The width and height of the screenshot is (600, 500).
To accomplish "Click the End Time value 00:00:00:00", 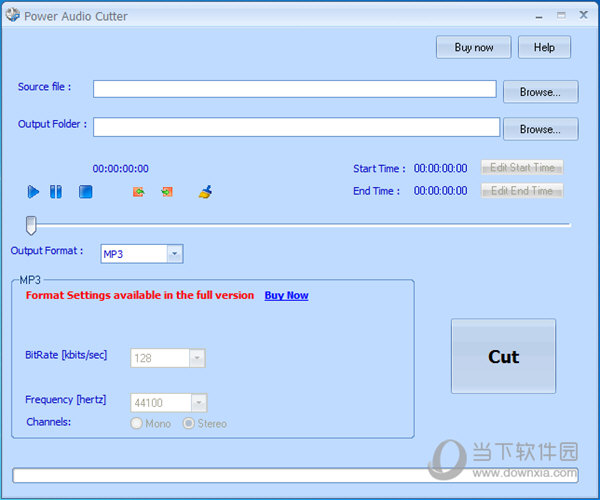I will [x=440, y=191].
